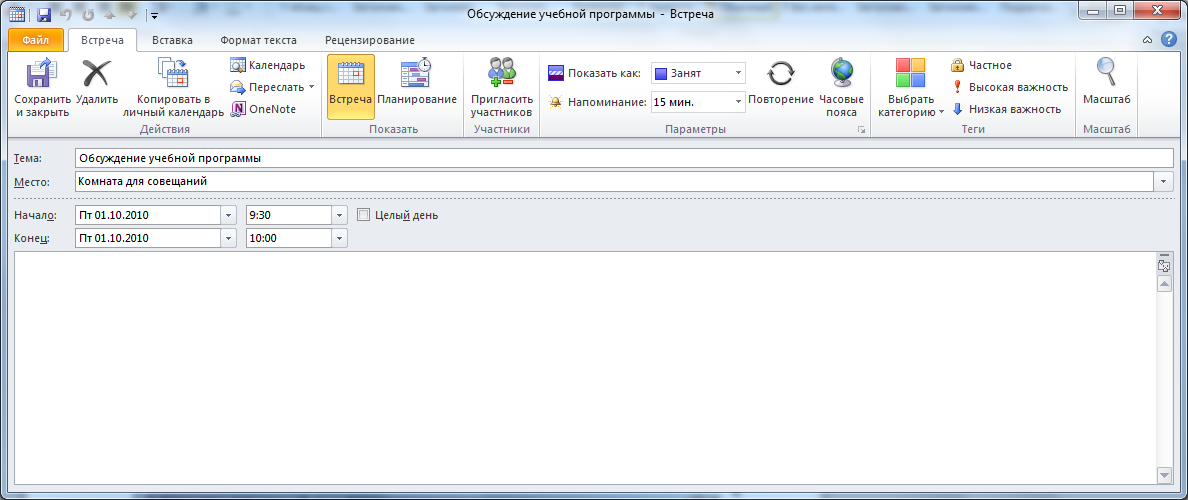Send to OneNote
This screenshot has width=1188, height=500.
262,109
